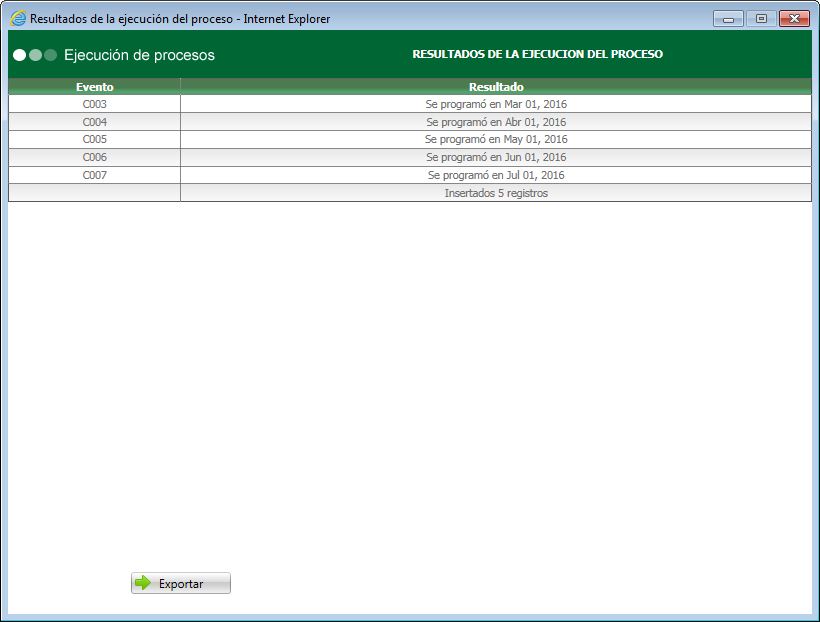Select event row C003
Viewport: 820px width, 622px height.
pyautogui.click(x=94, y=104)
